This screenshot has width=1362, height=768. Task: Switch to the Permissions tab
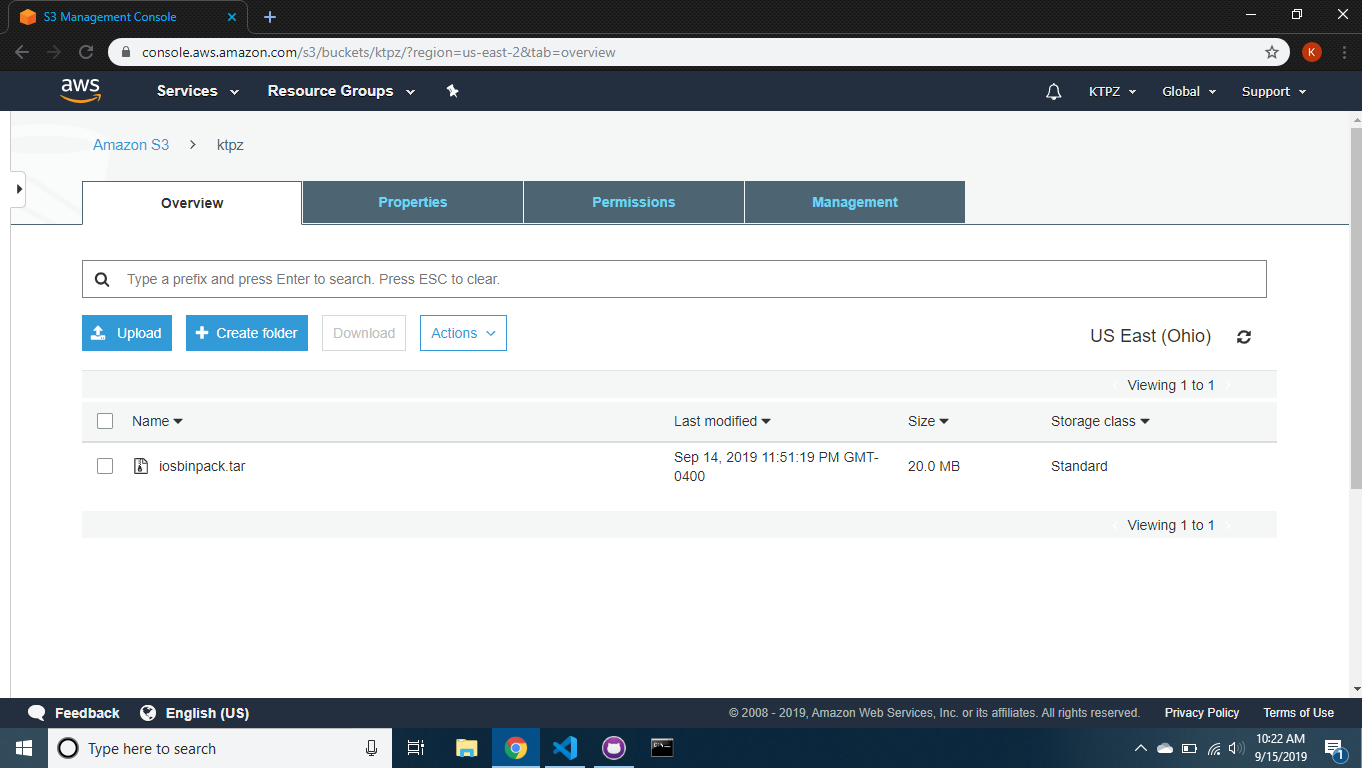634,202
